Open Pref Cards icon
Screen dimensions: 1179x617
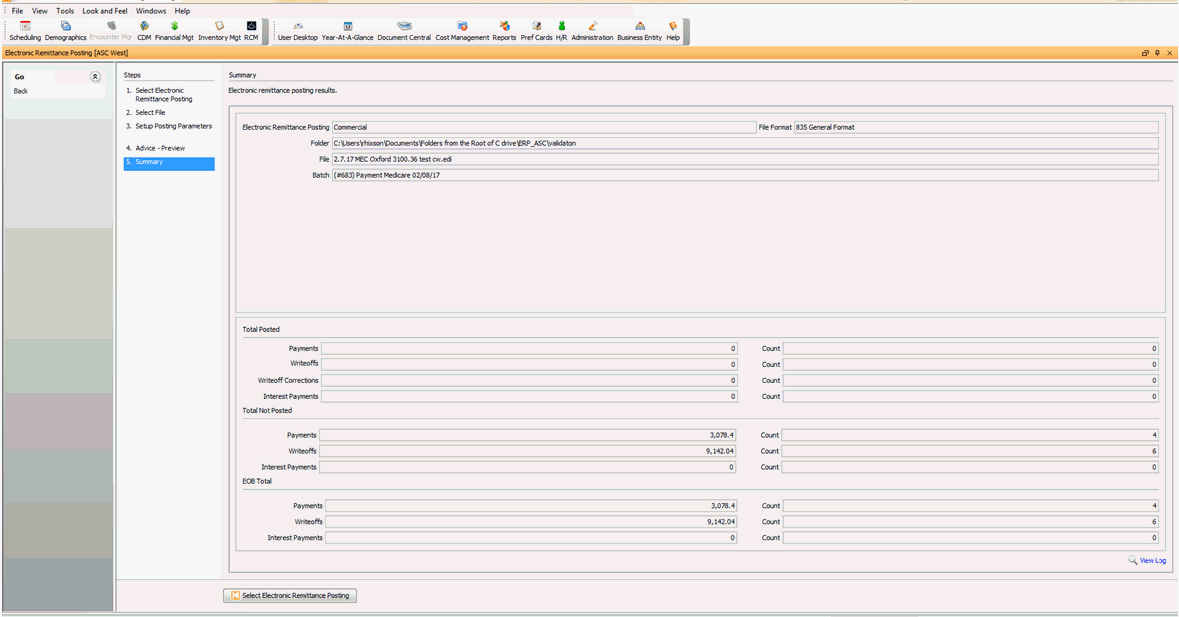pos(536,31)
